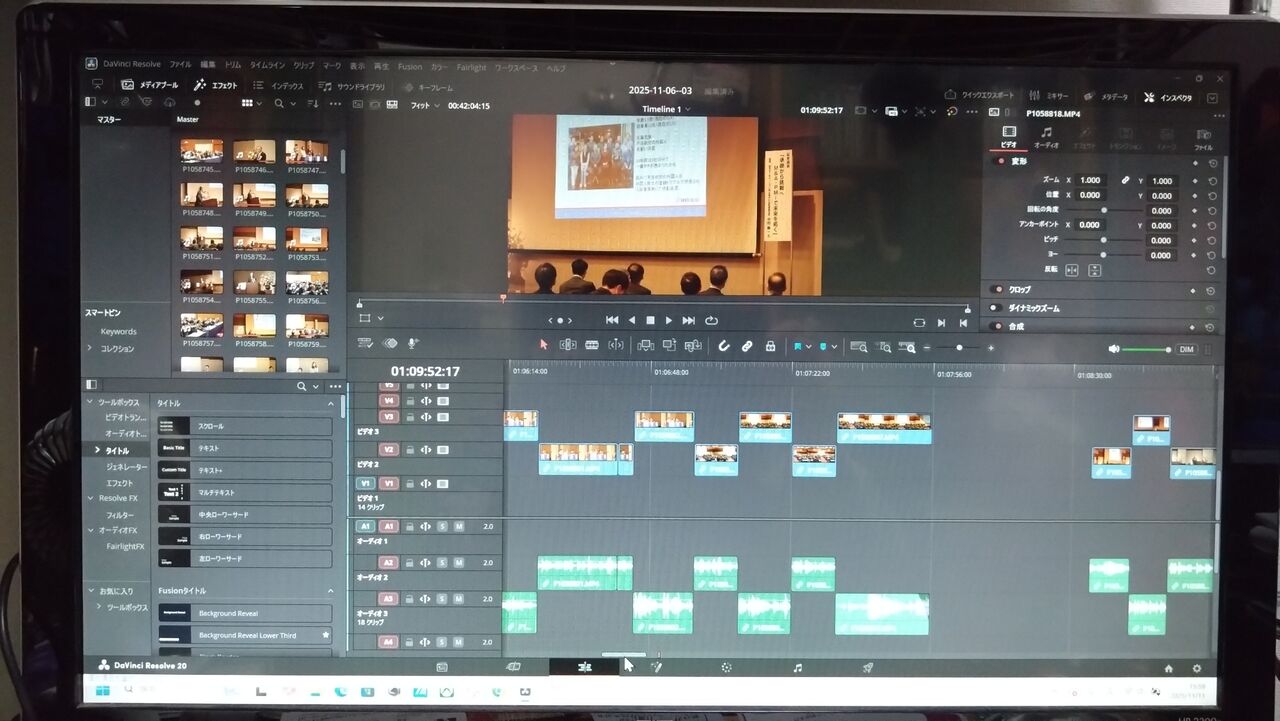The height and width of the screenshot is (721, 1280).
Task: Toggle the エフェクト panel button
Action: coord(216,85)
